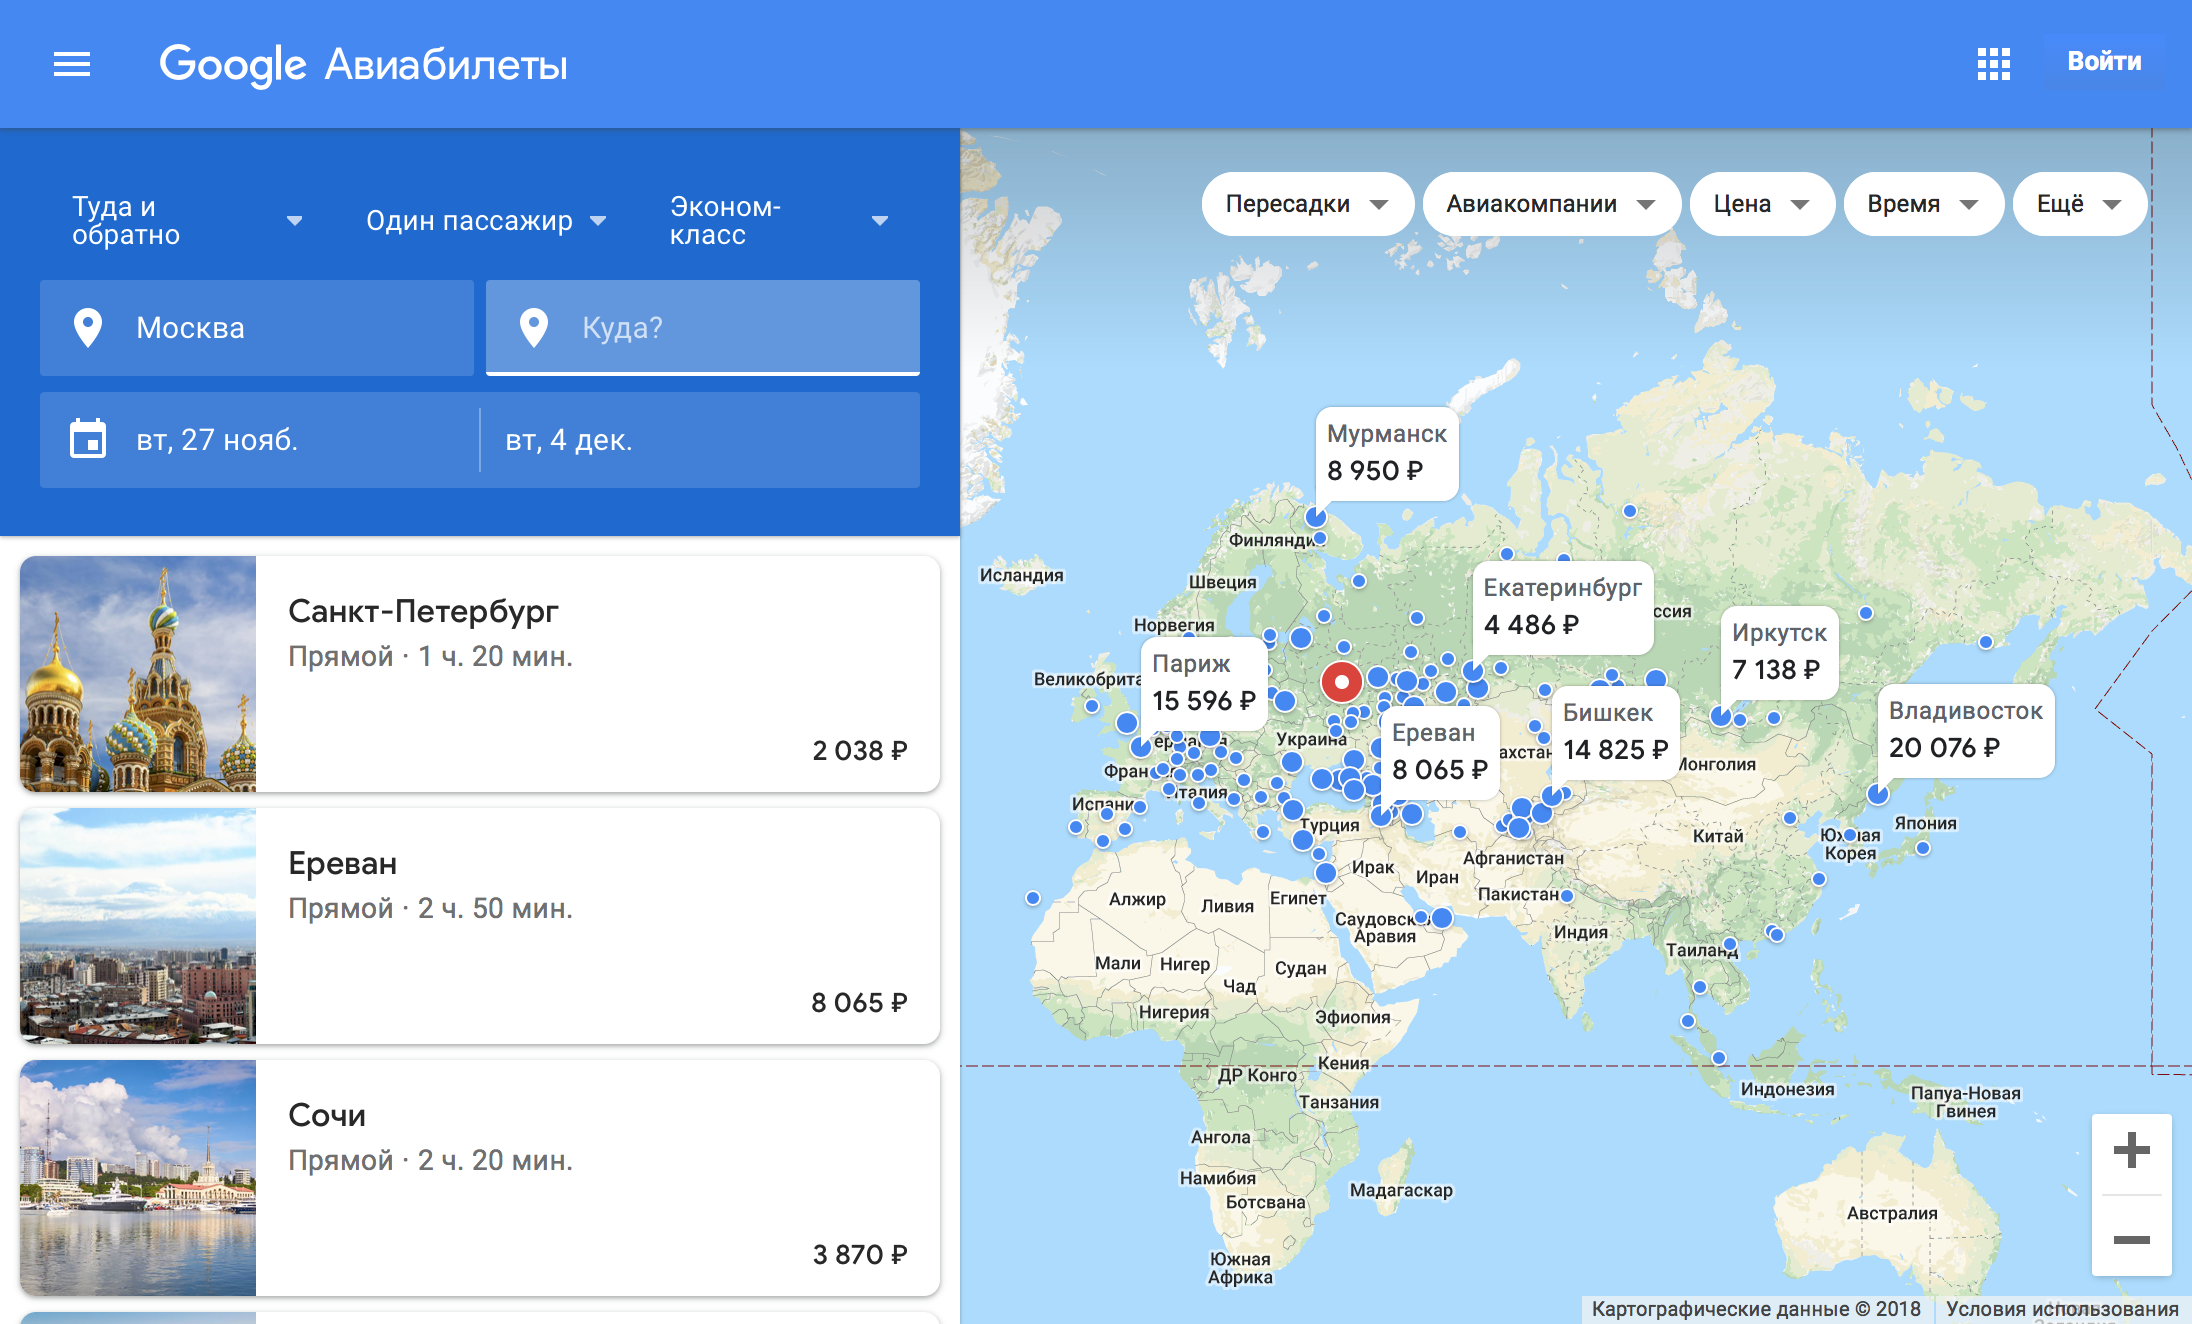
Task: Zoom in on the map
Action: [2131, 1150]
